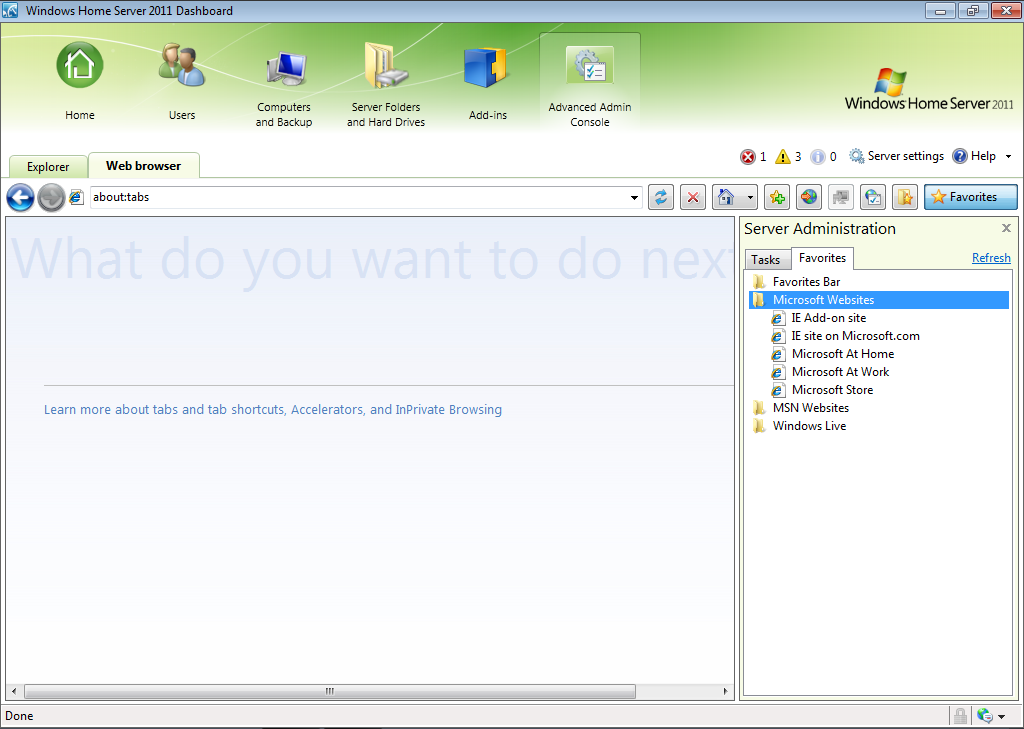Open the Microsoft At Work favorite

click(x=831, y=372)
